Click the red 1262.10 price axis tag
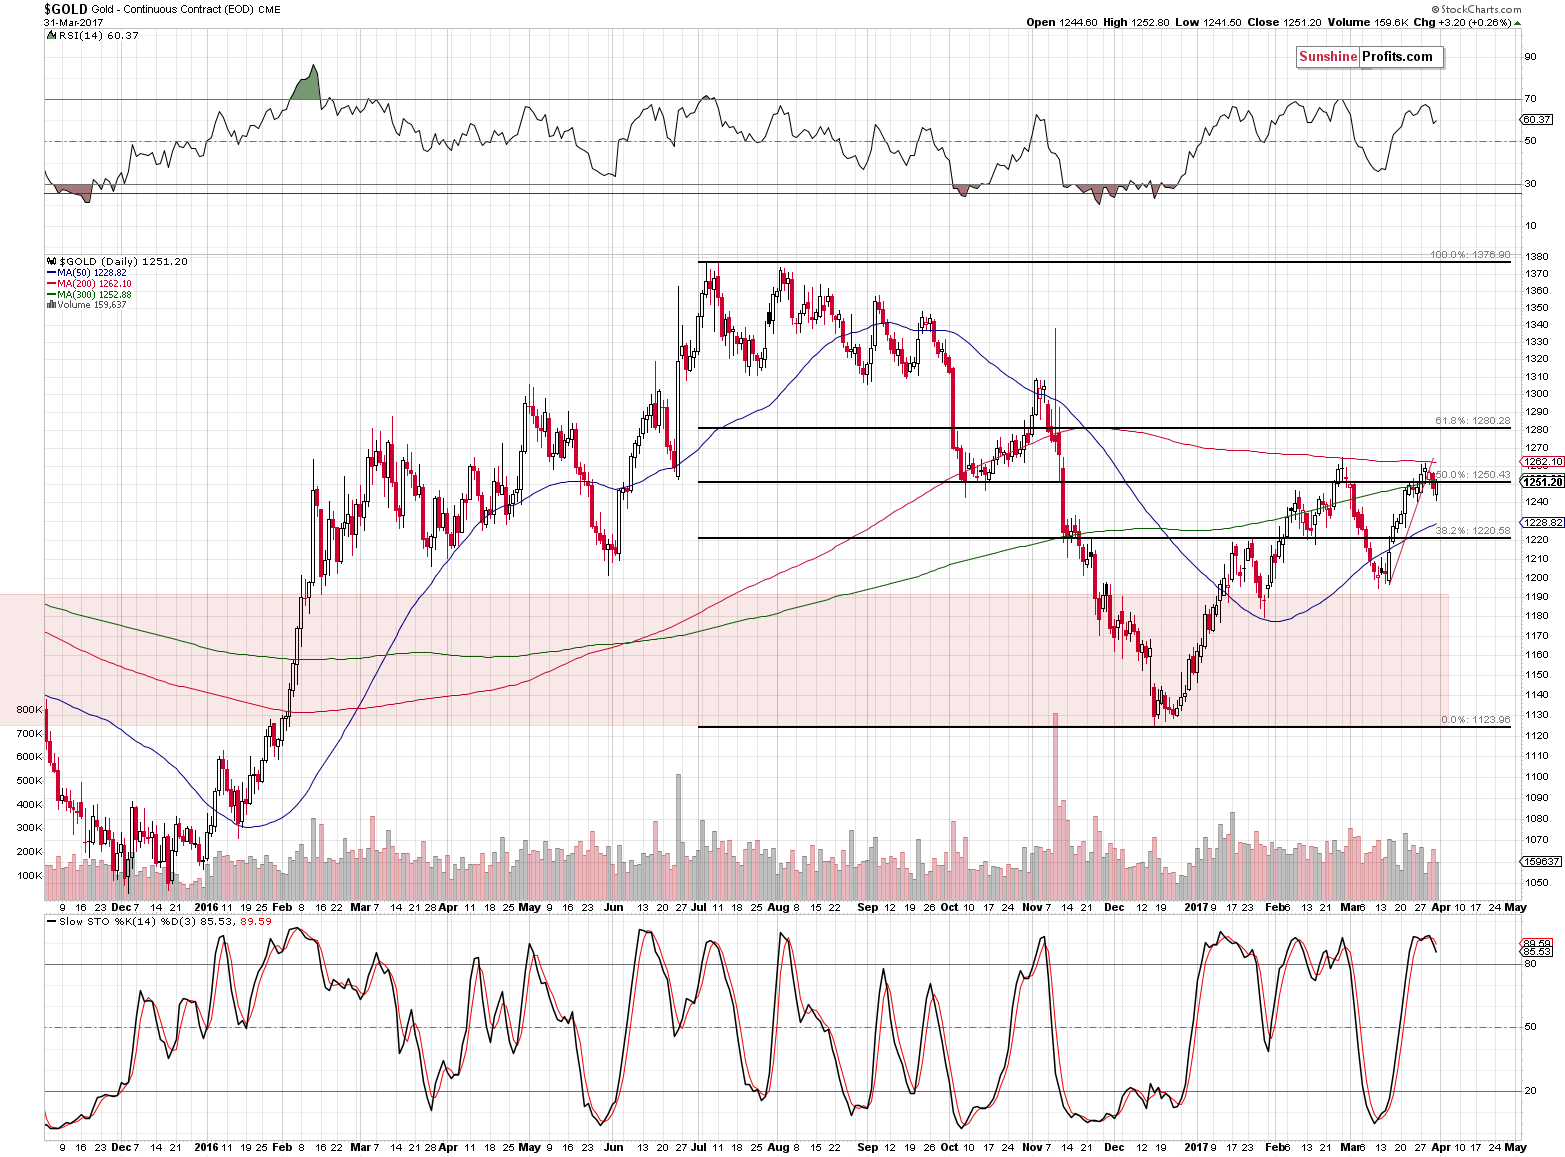The width and height of the screenshot is (1565, 1157). pyautogui.click(x=1541, y=462)
